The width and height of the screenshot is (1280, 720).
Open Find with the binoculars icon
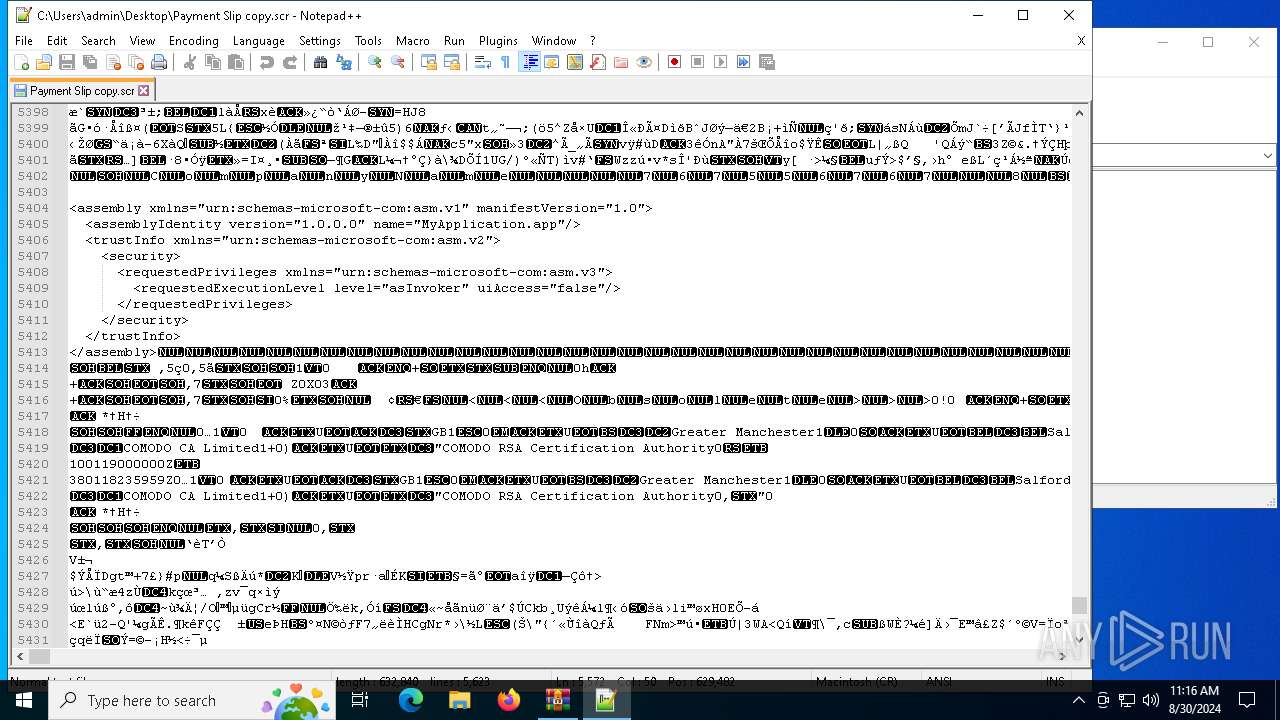(x=321, y=62)
